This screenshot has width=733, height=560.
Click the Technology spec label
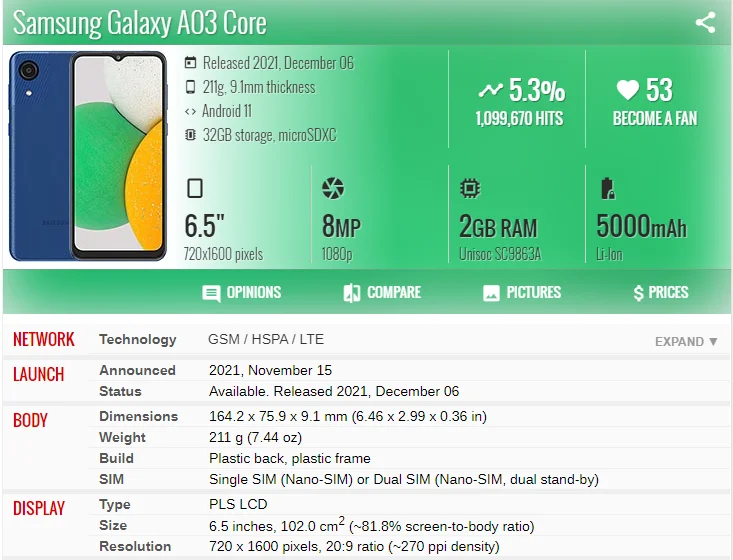(137, 339)
